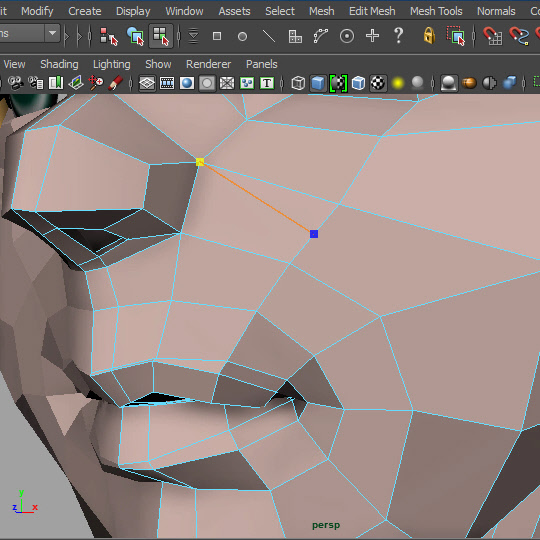This screenshot has width=540, height=540.
Task: Open the Edit Mesh menu
Action: click(372, 11)
